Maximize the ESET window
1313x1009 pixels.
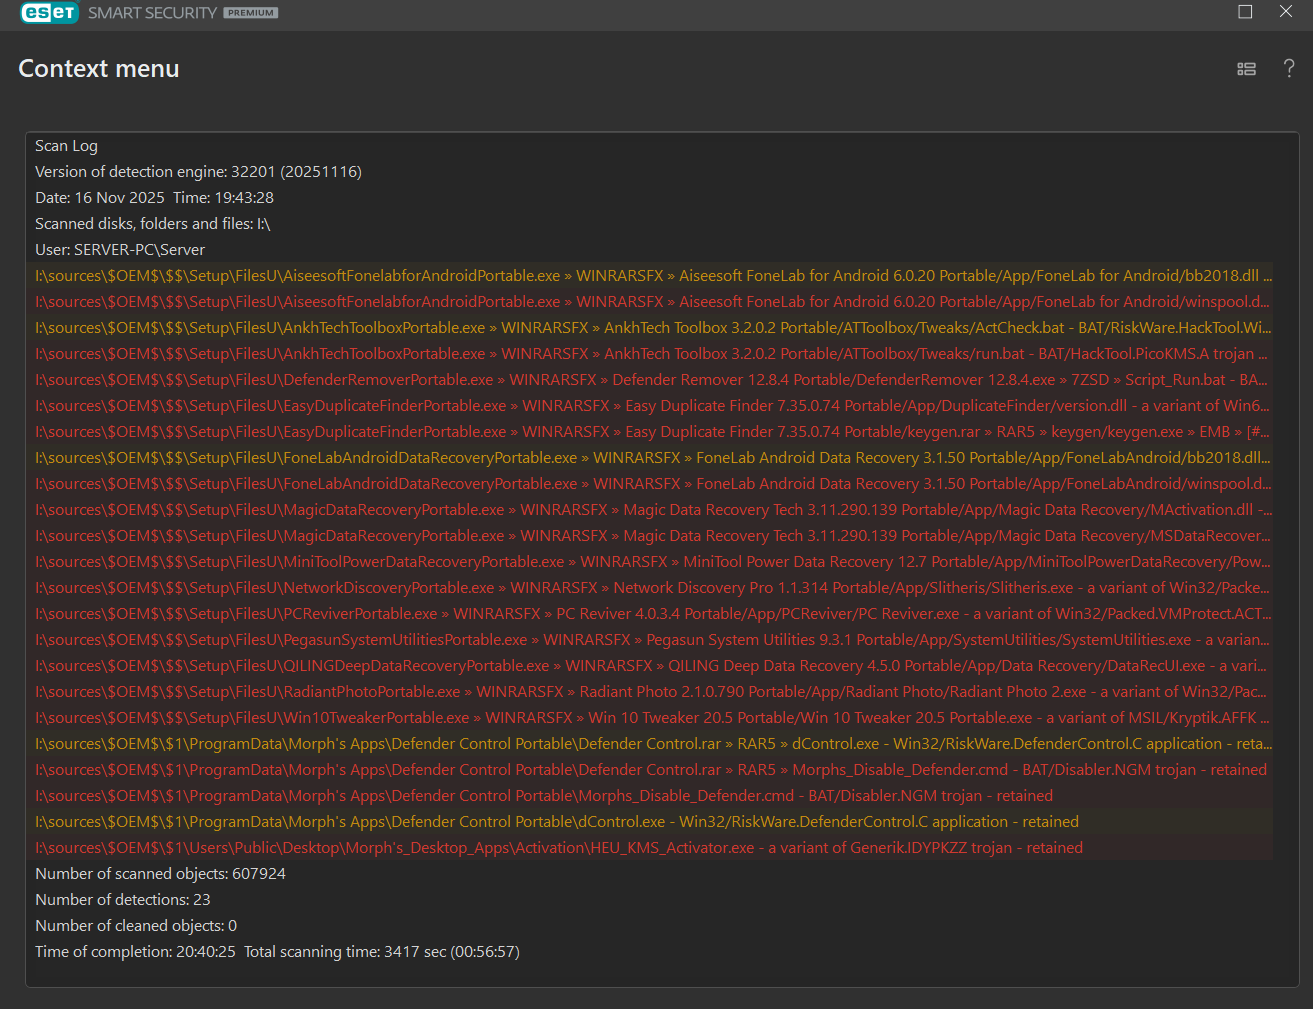pyautogui.click(x=1245, y=12)
